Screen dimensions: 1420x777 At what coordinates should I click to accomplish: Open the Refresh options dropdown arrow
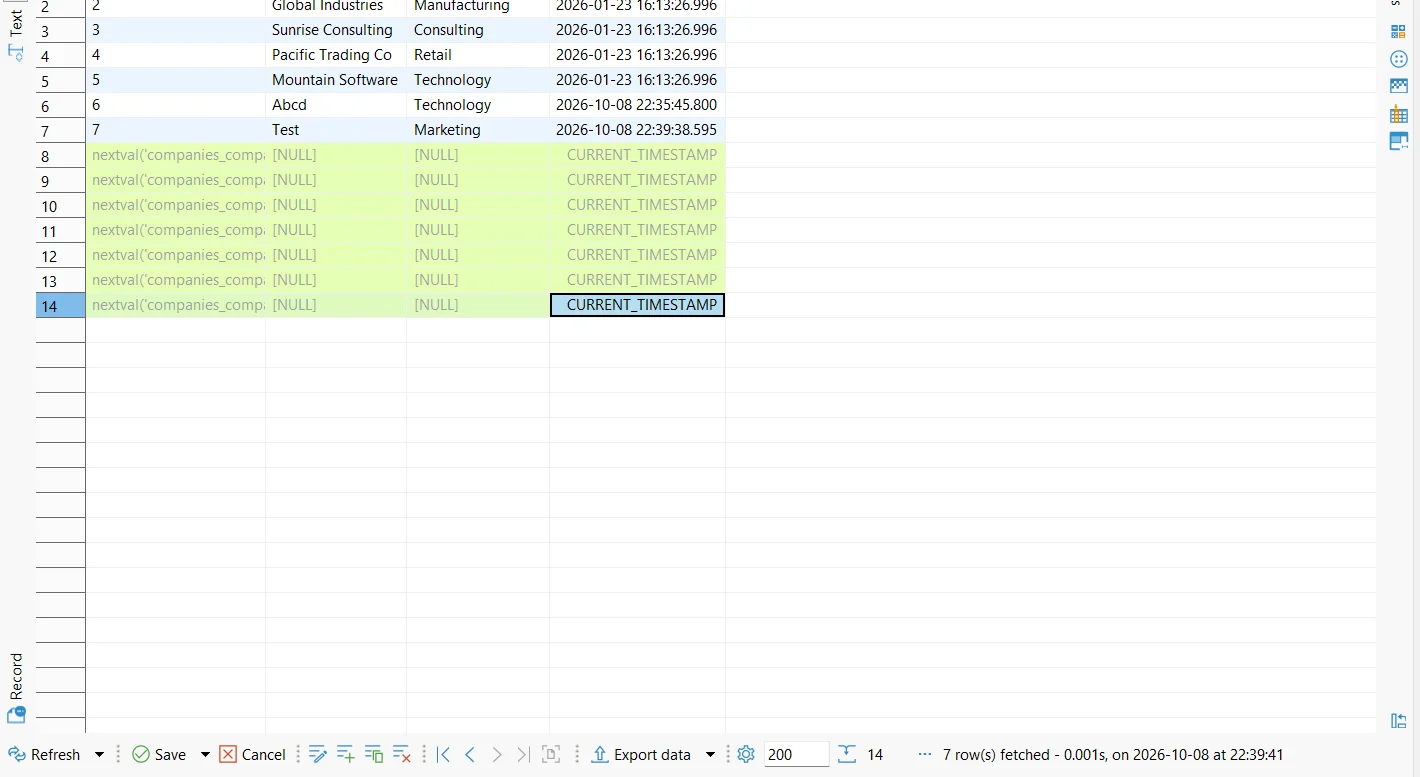(99, 755)
